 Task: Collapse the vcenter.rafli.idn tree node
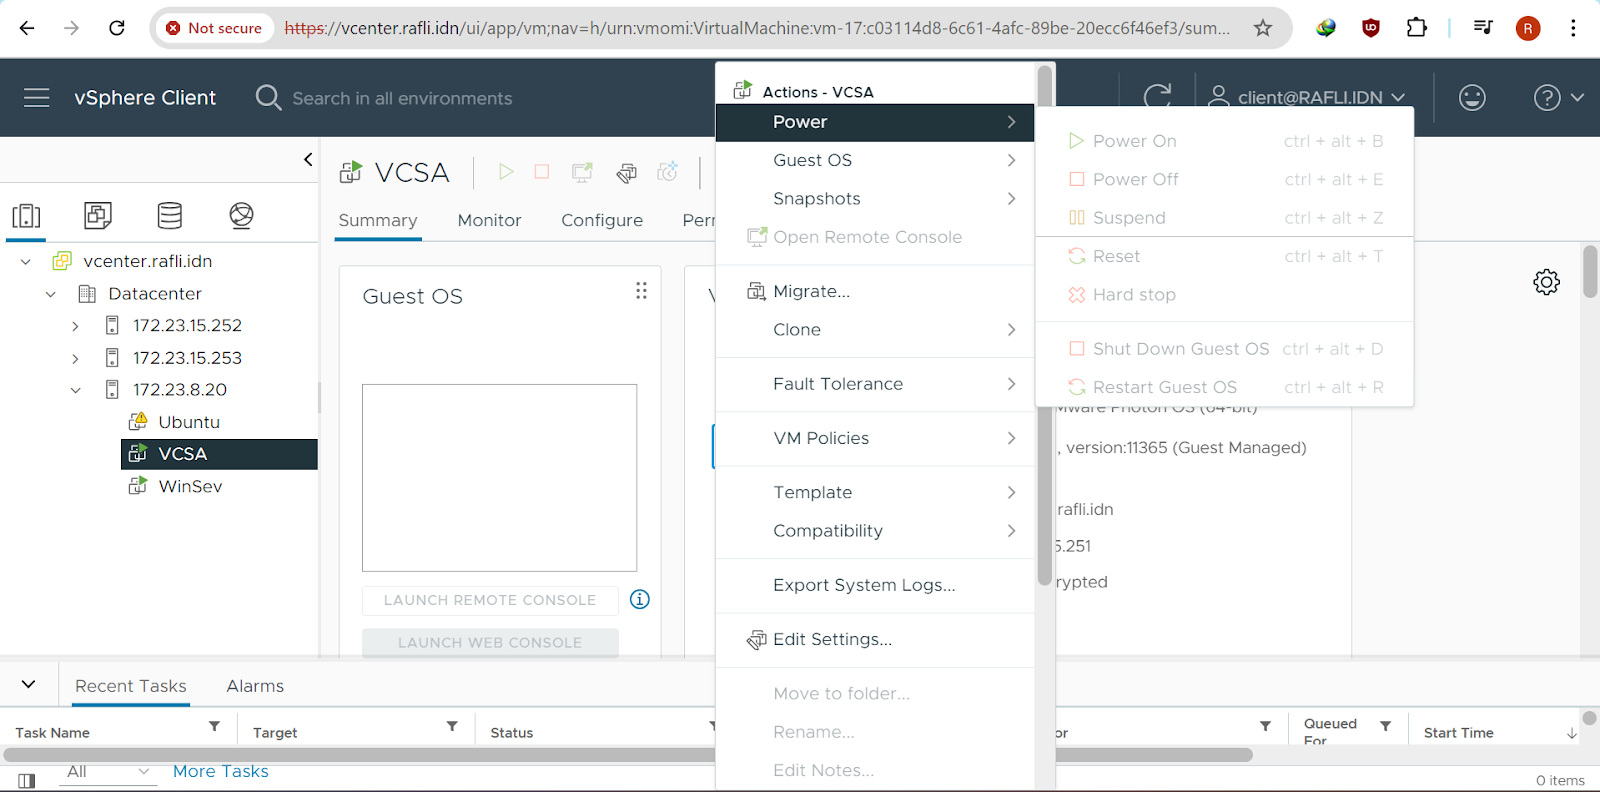[26, 262]
